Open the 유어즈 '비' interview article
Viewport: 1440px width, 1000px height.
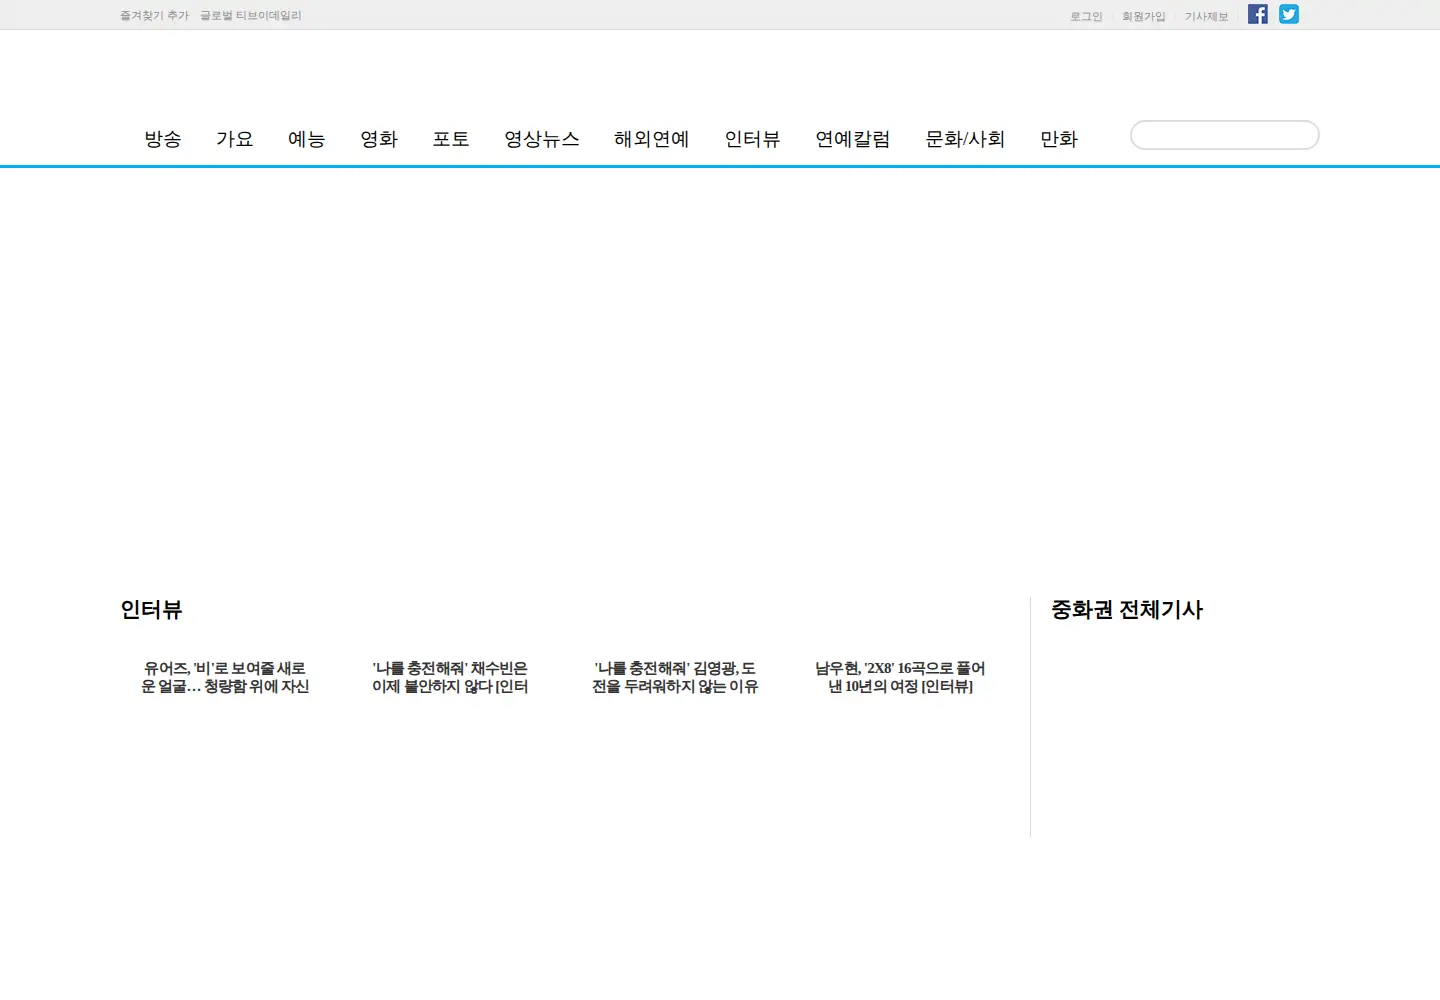tap(225, 677)
